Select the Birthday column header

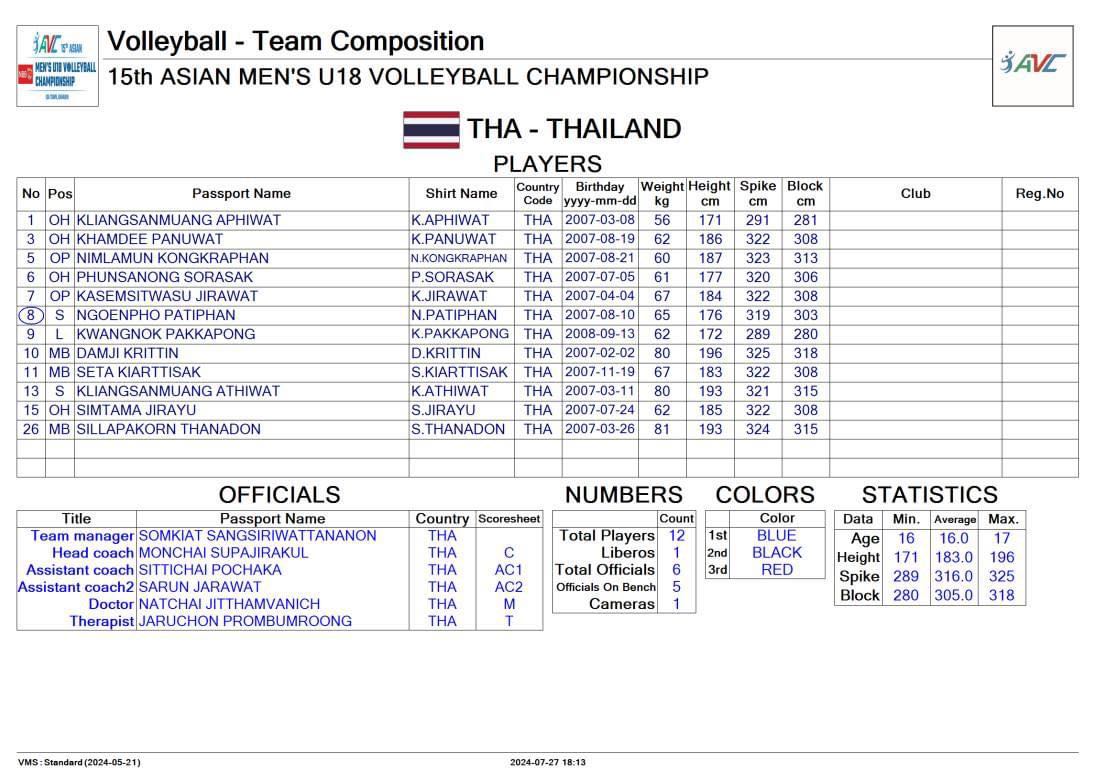pos(600,193)
